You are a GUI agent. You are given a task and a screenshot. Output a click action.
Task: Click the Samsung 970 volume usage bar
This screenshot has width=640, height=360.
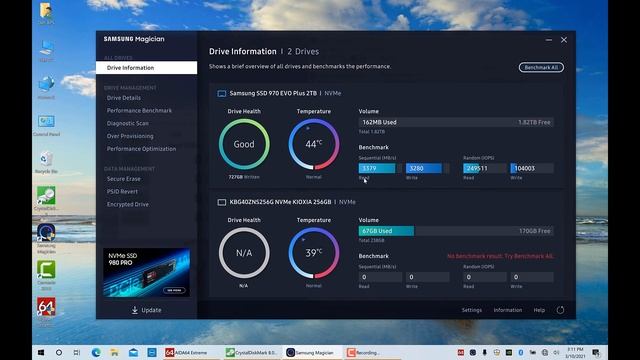coord(456,122)
